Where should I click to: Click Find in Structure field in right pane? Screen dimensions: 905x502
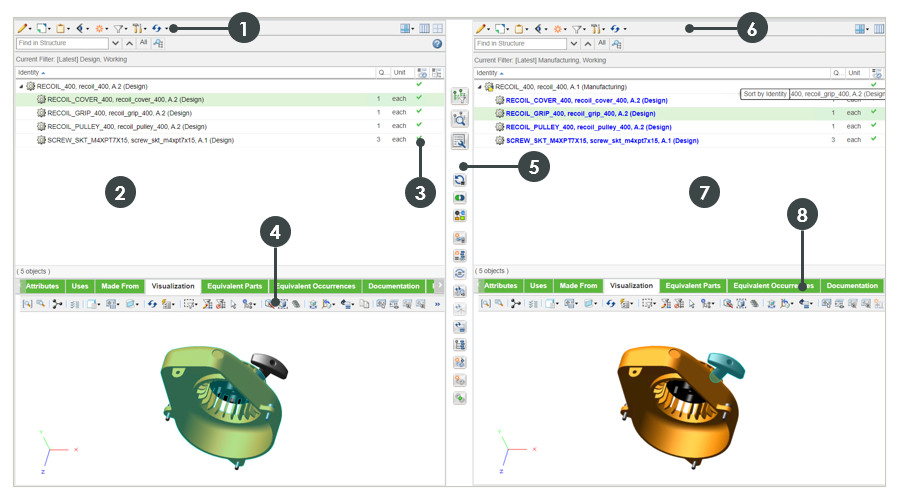pos(520,44)
